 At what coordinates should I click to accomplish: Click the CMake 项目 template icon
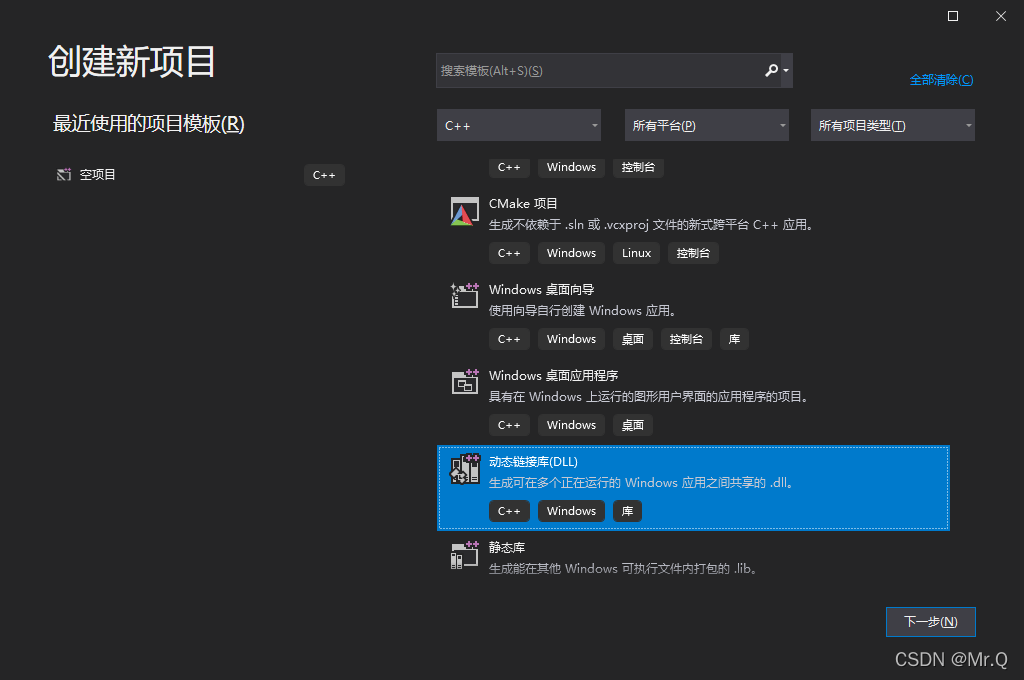click(464, 211)
